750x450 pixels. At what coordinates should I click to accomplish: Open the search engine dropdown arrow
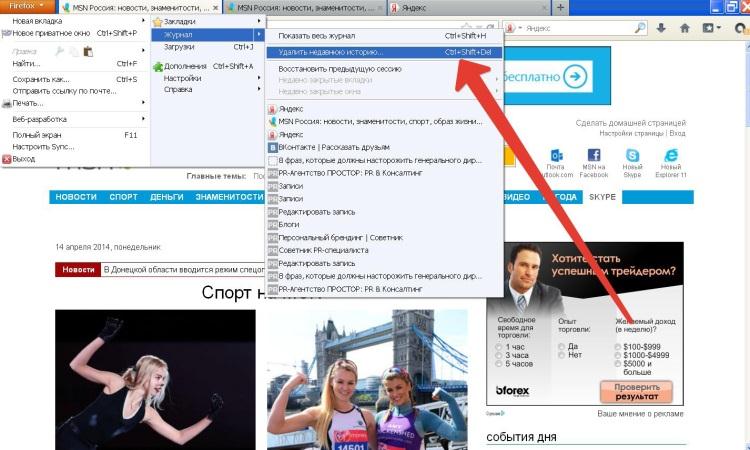coord(520,28)
